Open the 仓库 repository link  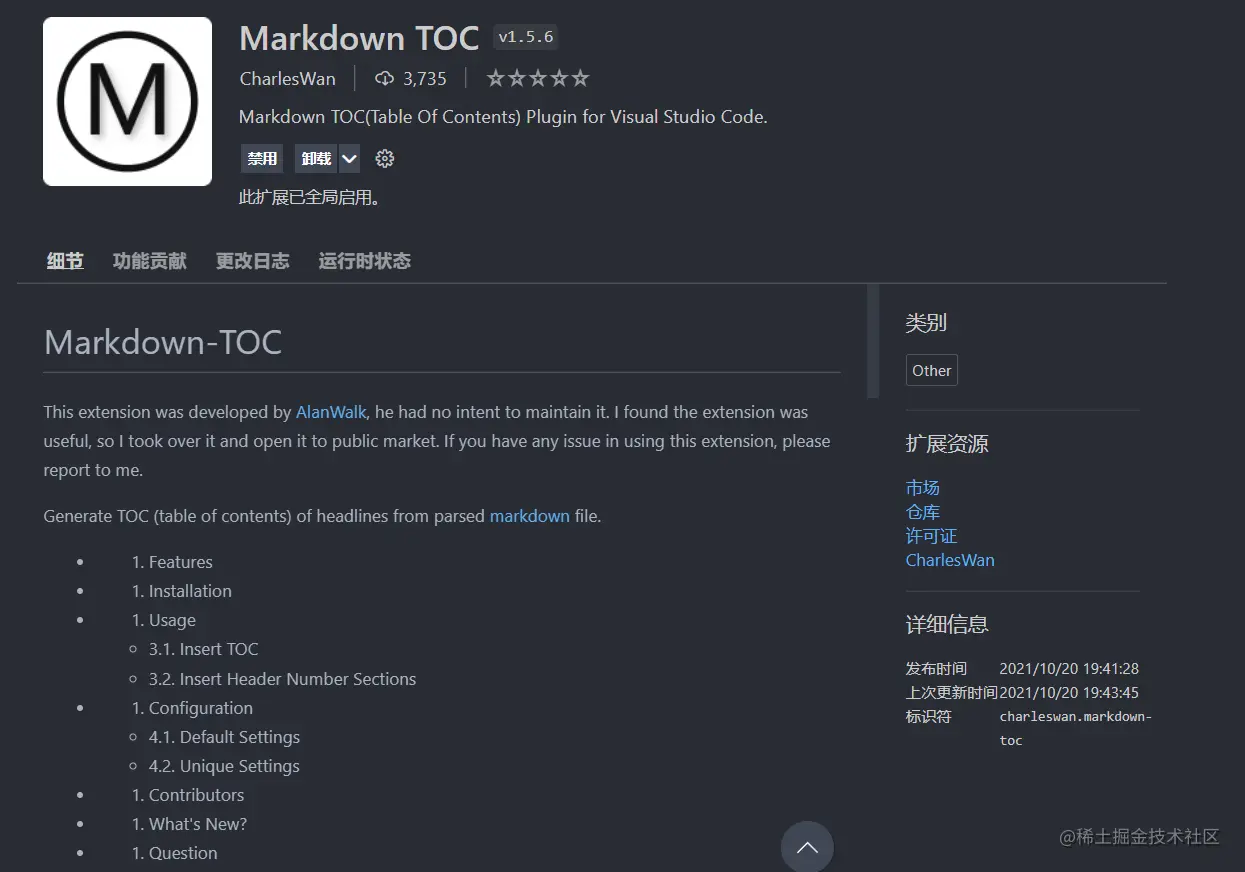(923, 512)
